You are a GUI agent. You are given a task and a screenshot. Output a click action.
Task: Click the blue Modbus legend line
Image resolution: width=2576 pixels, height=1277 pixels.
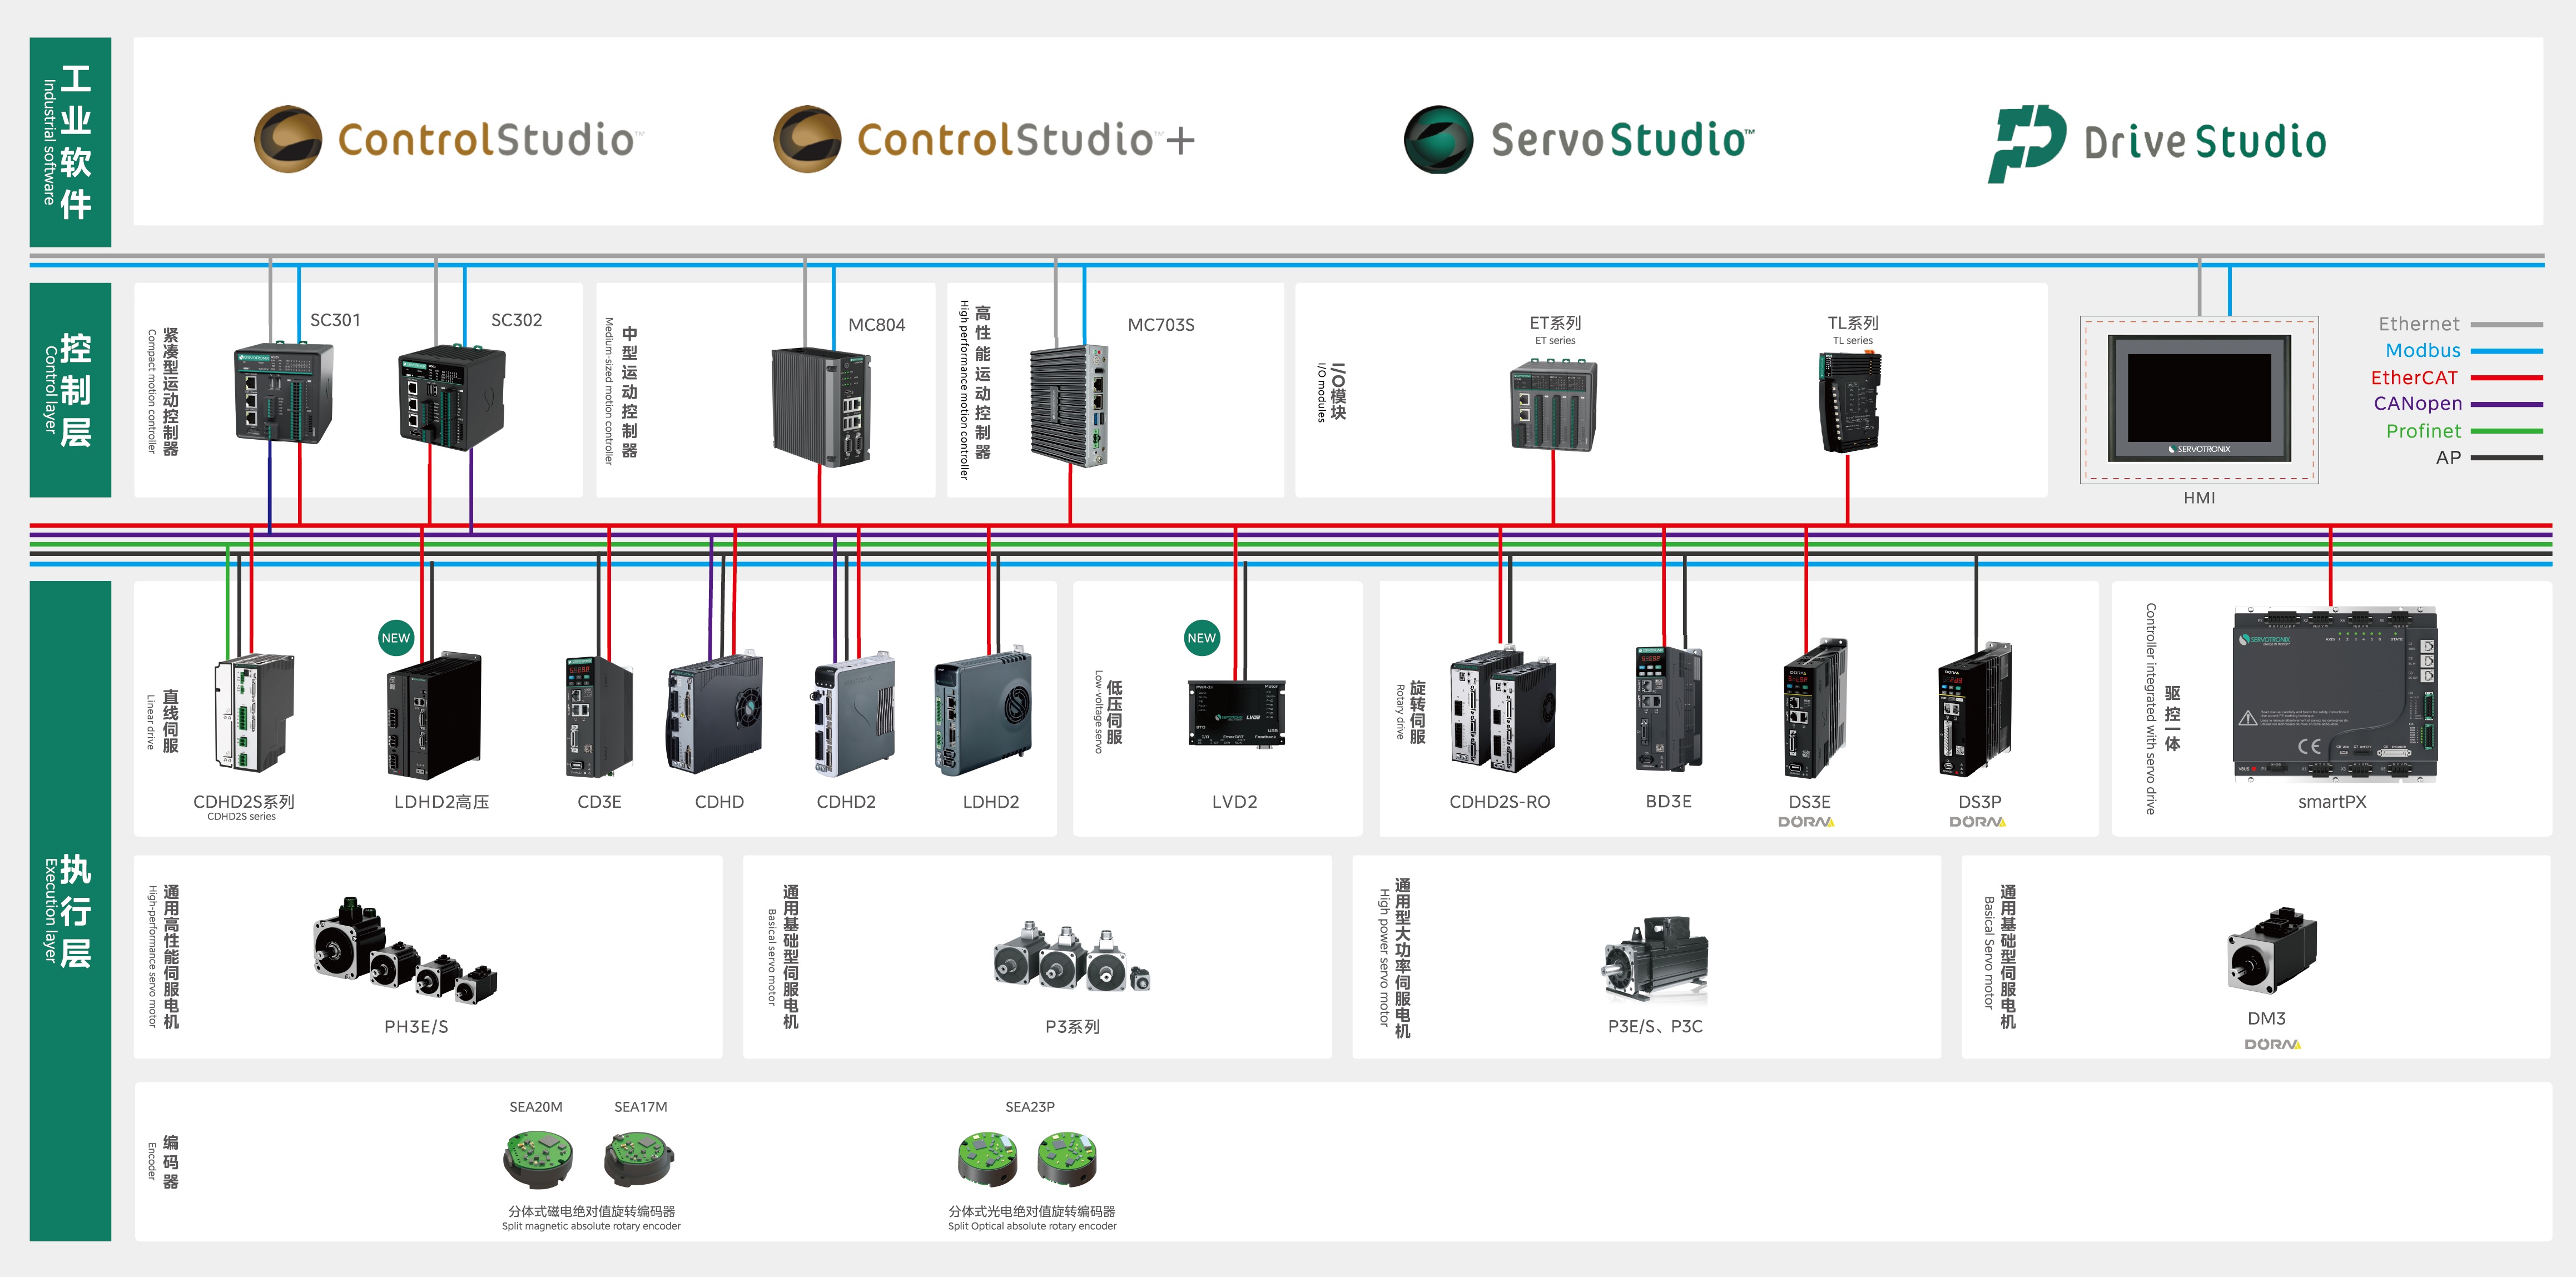[x=2506, y=351]
